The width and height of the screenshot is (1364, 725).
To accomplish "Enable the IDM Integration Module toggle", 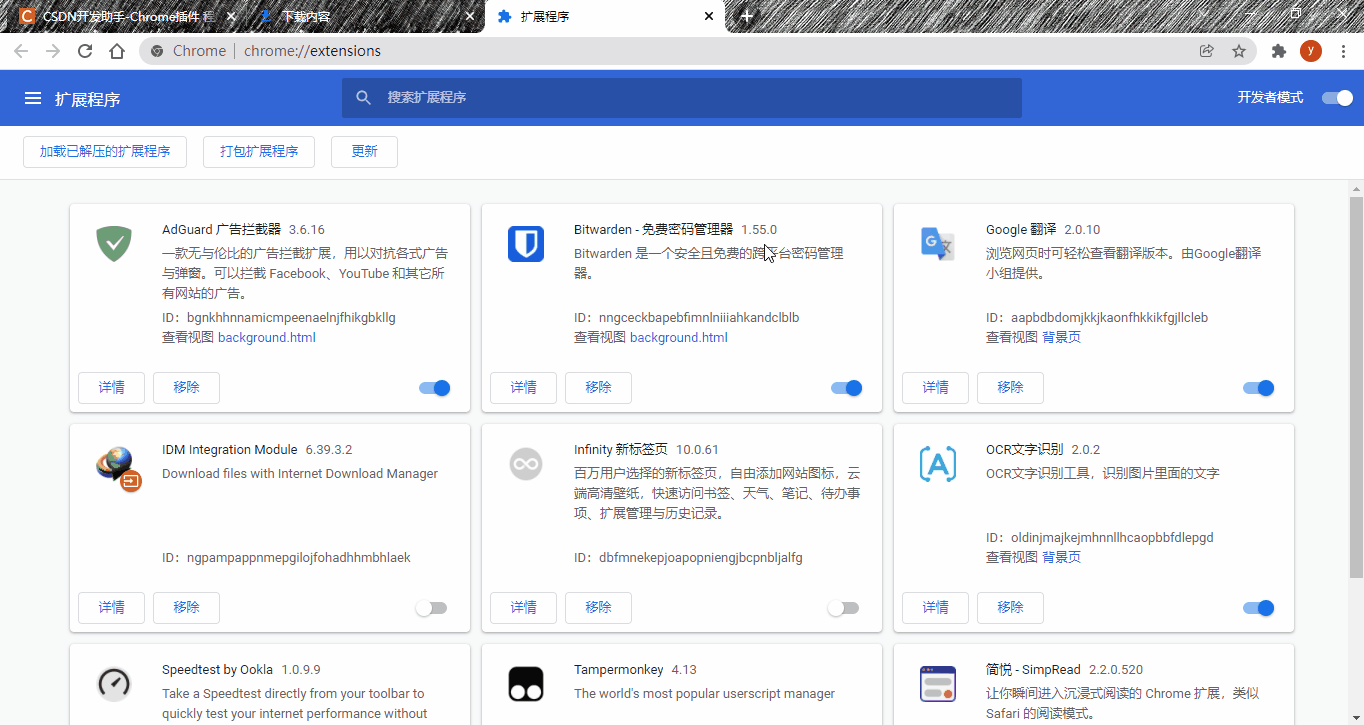I will 431,607.
